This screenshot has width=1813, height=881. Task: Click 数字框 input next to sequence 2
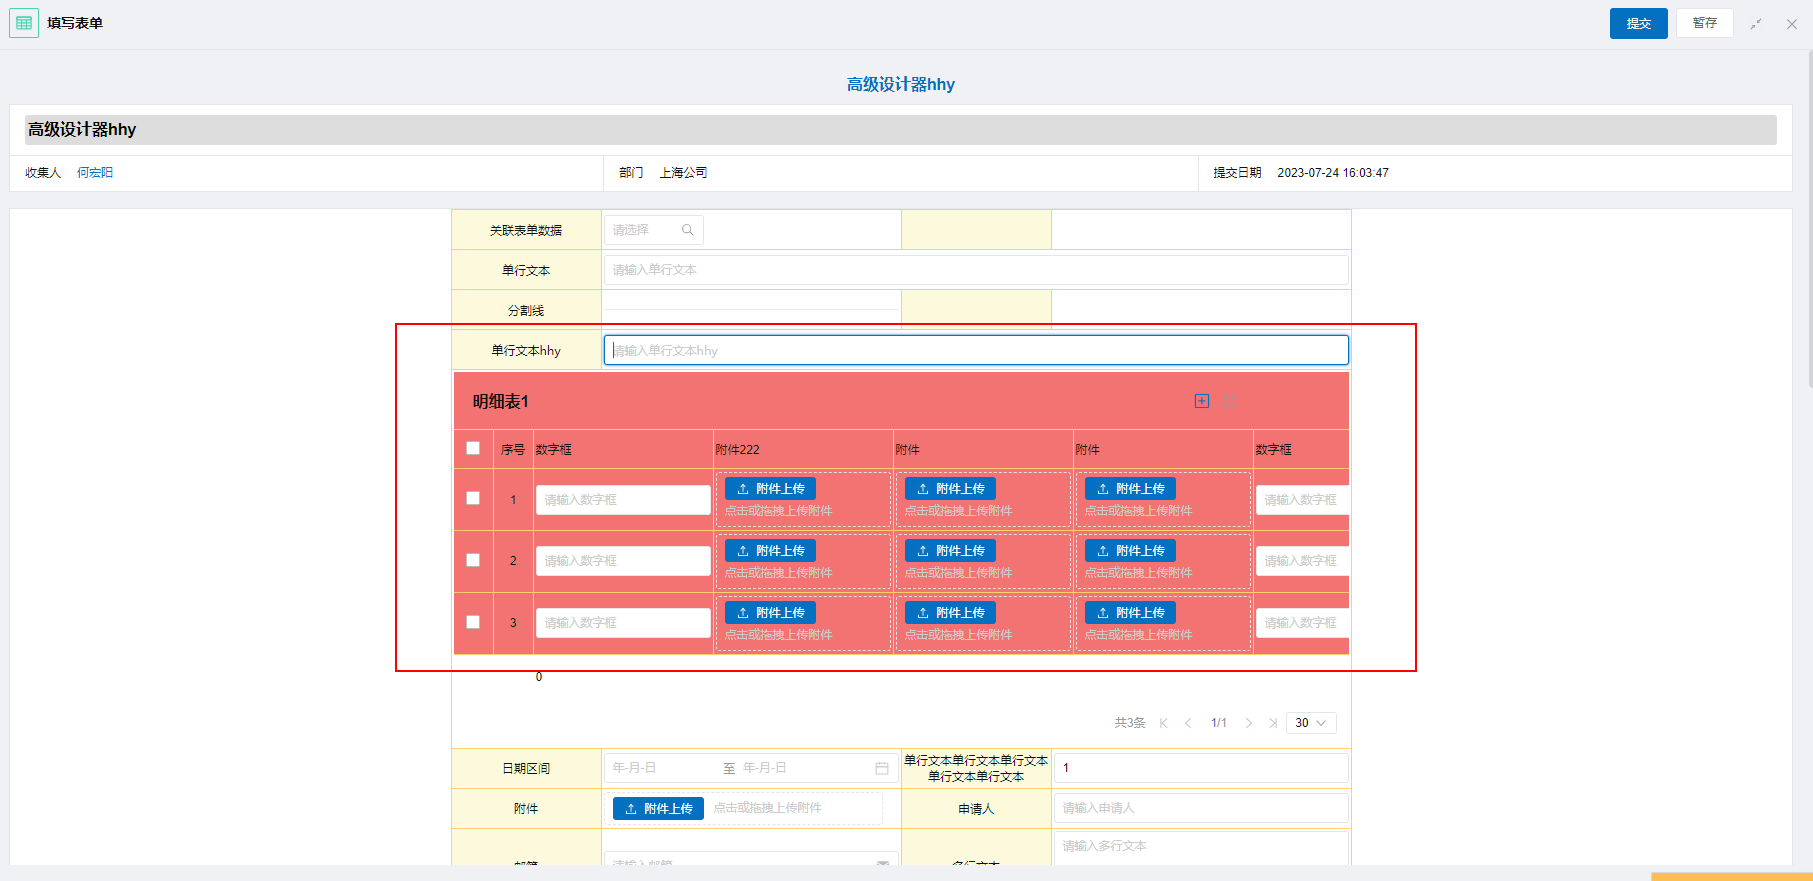point(623,561)
